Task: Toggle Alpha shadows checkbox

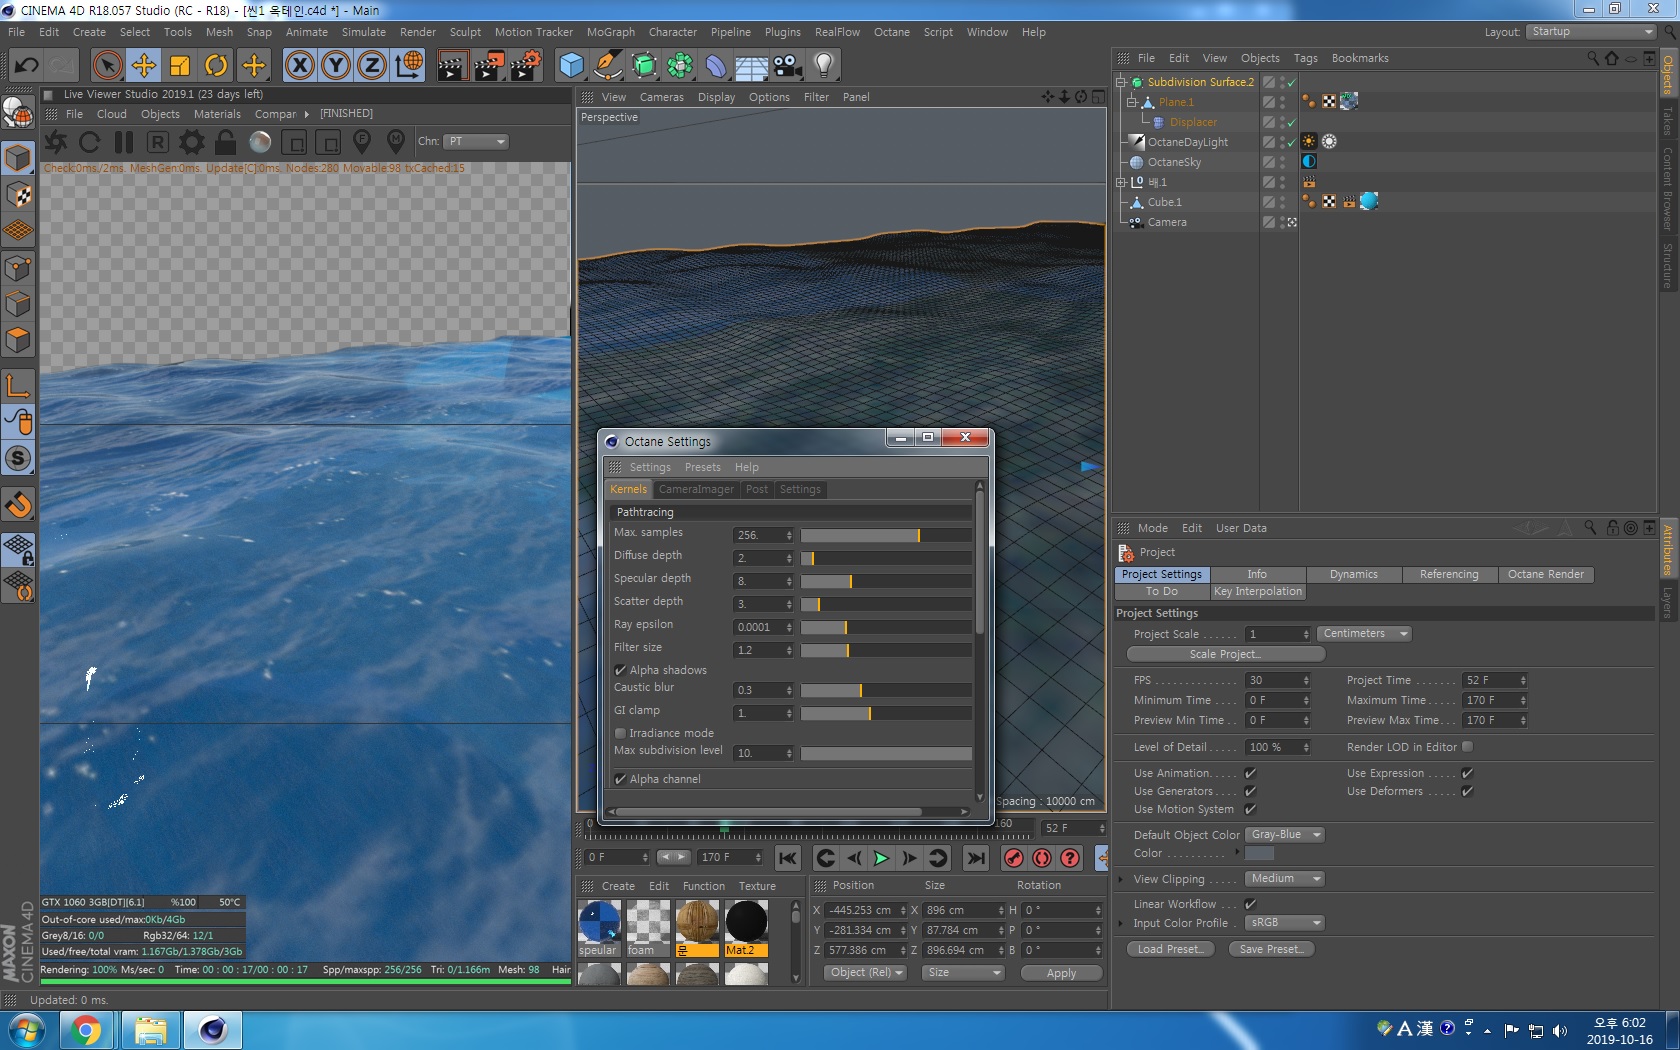Action: (x=620, y=670)
